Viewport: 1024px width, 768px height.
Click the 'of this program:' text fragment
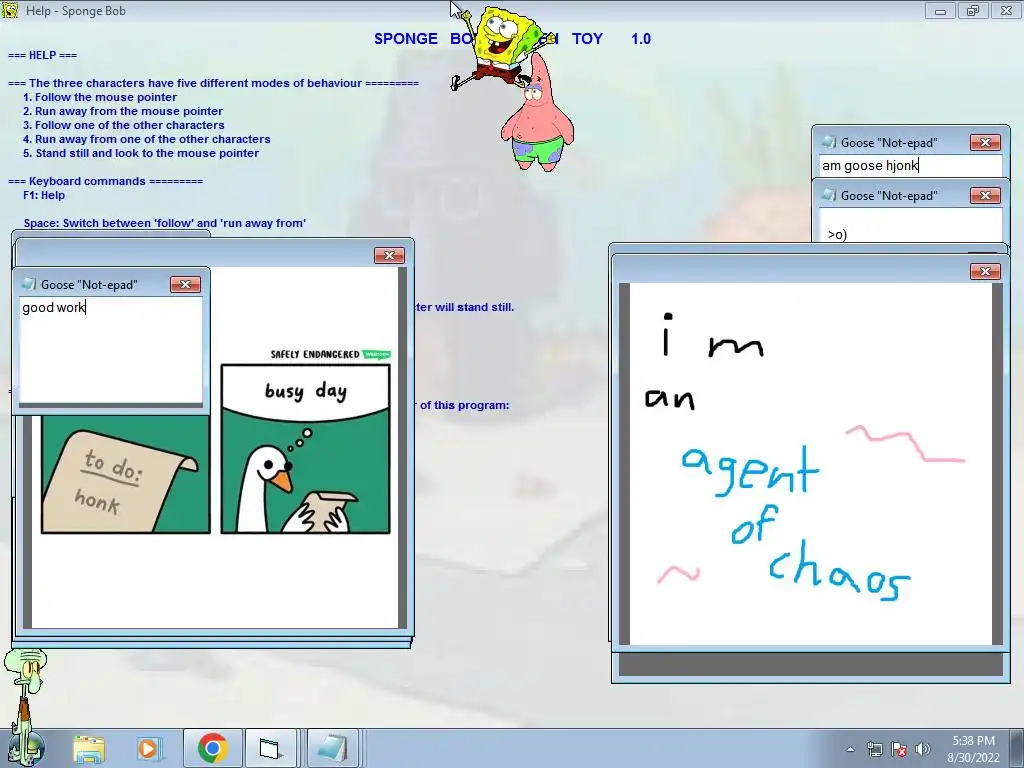(464, 405)
